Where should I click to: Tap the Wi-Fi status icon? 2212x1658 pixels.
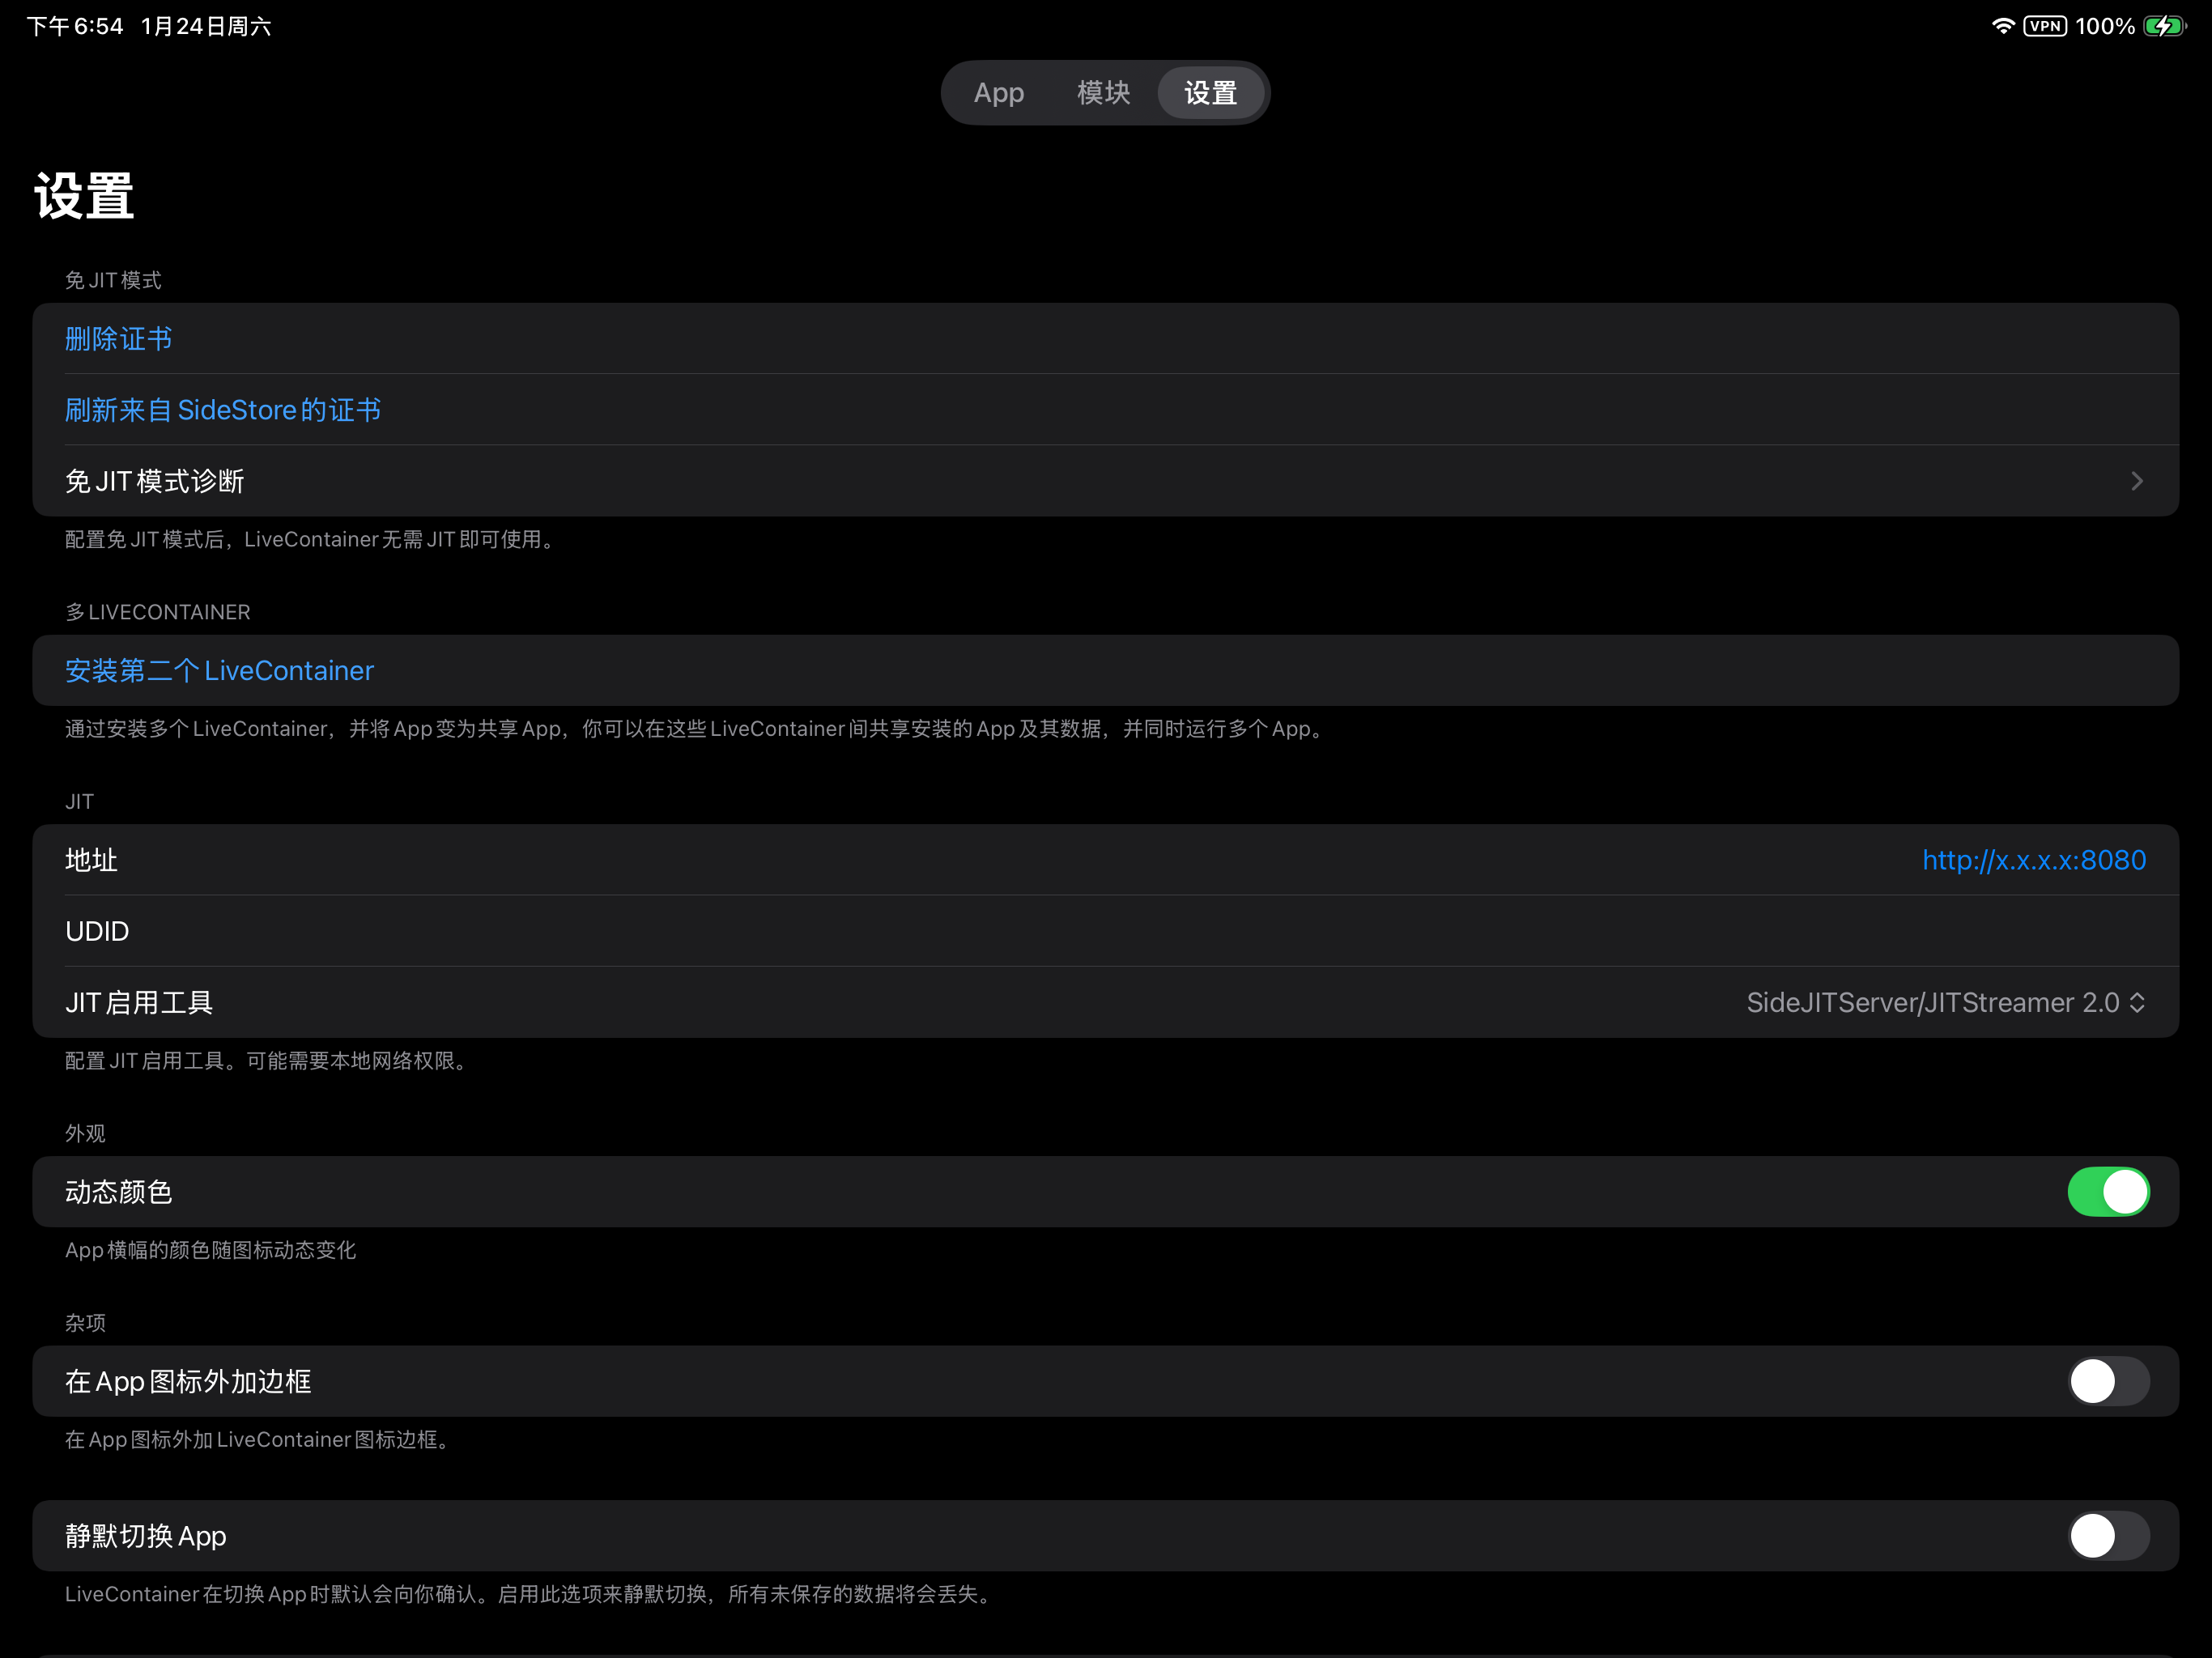click(2002, 26)
